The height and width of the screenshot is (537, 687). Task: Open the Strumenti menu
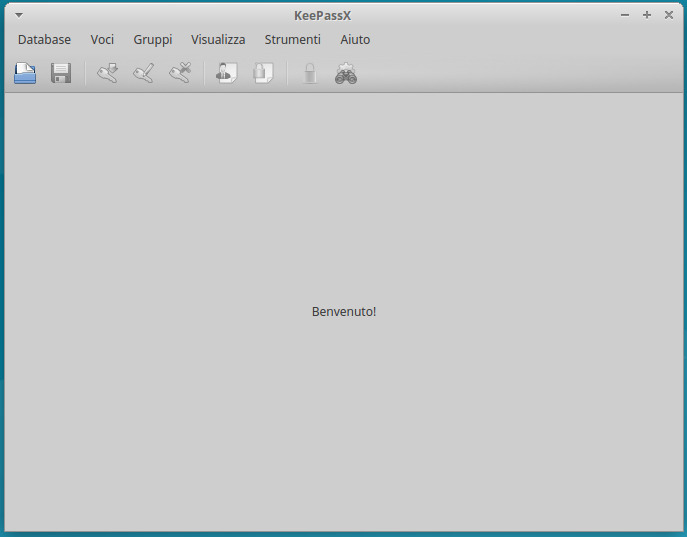(292, 39)
